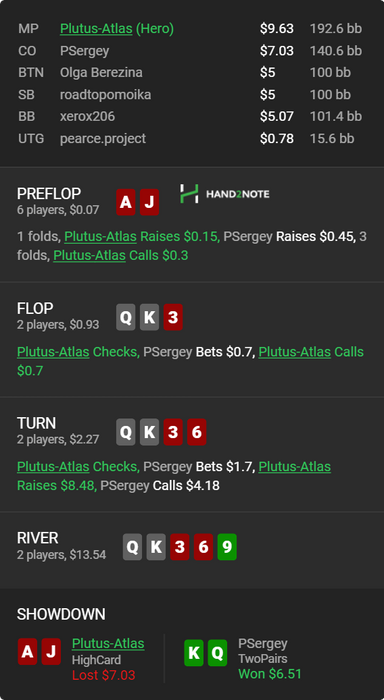Click the preflop red Ace hole card
This screenshot has height=700, width=384.
(126, 202)
